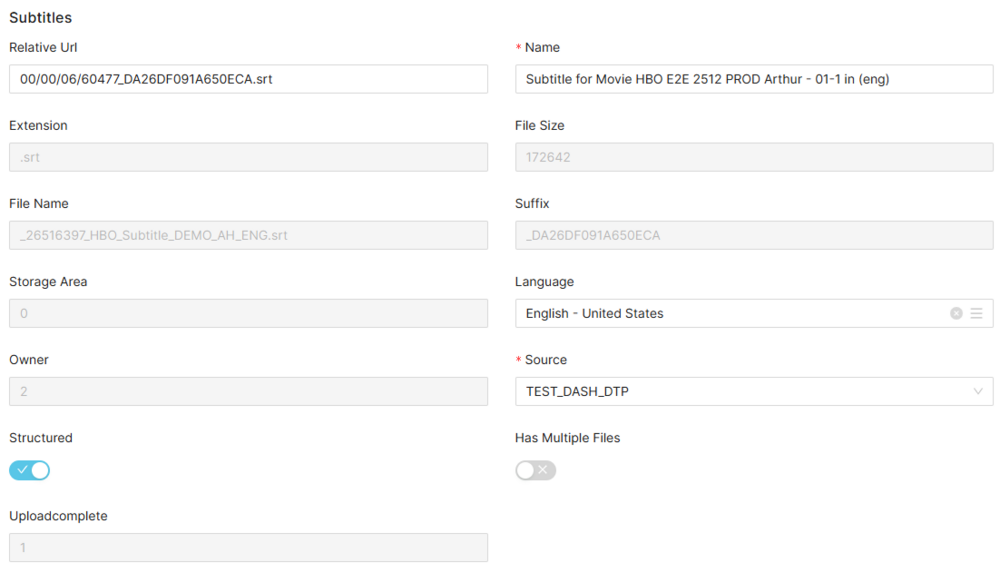This screenshot has width=1000, height=573.
Task: Click the Storage Area field
Action: point(248,313)
